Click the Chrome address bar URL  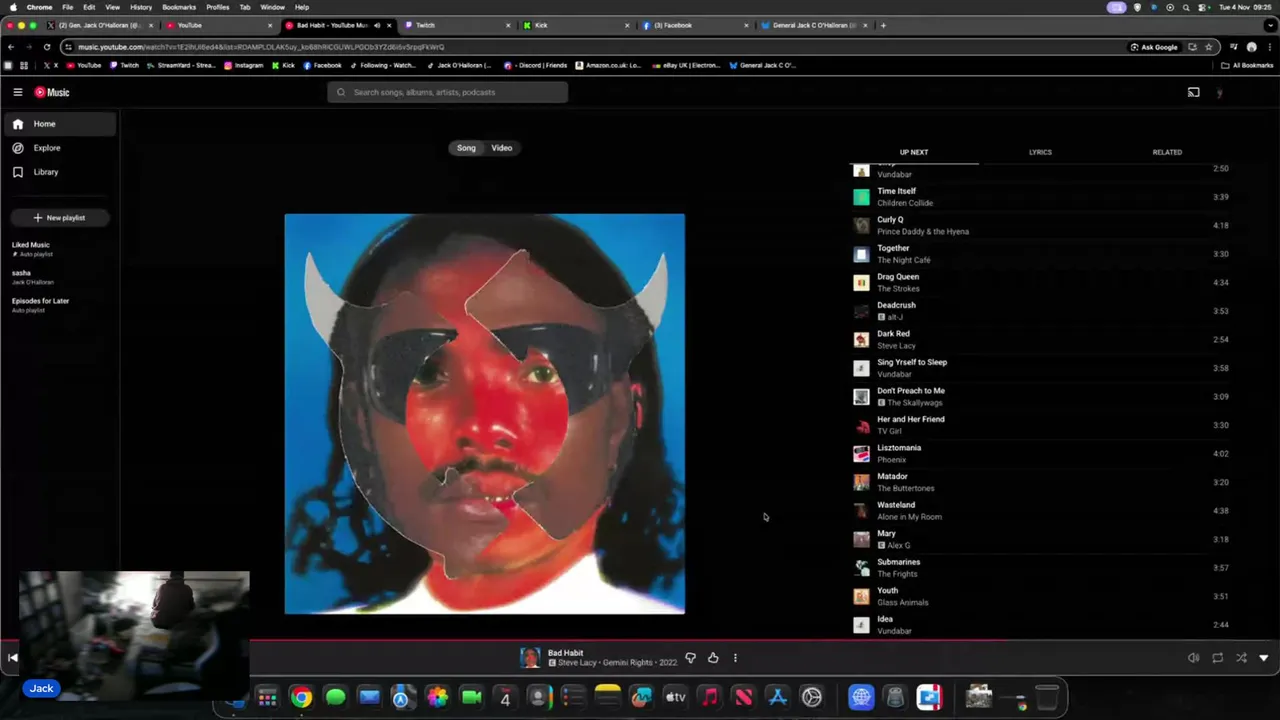click(261, 47)
